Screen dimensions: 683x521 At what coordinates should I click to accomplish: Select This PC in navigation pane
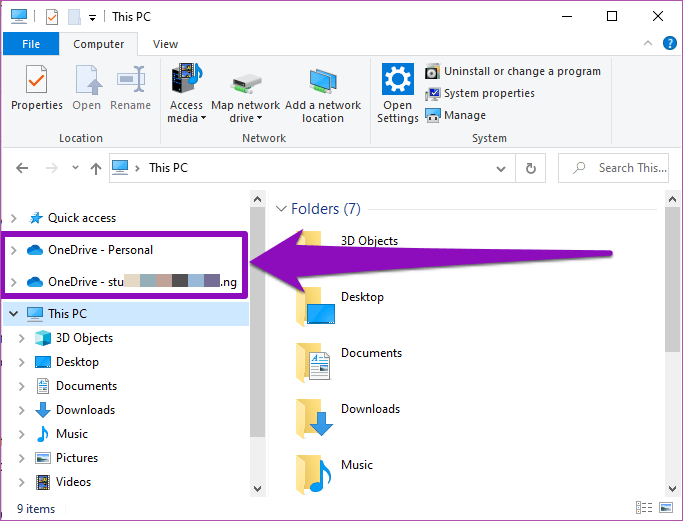click(x=67, y=314)
